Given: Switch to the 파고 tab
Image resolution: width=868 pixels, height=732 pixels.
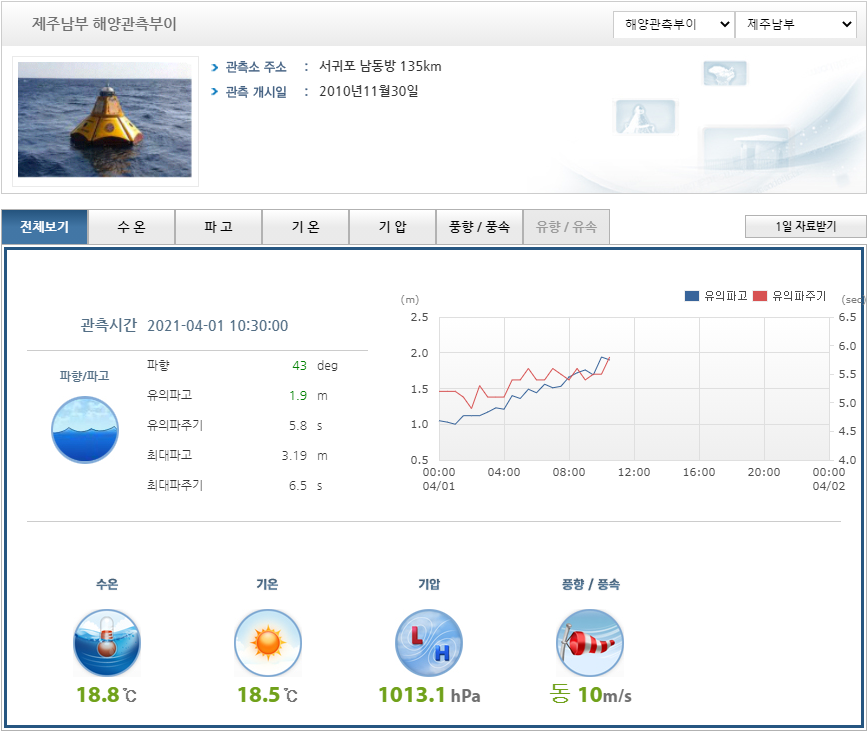Looking at the screenshot, I should click(218, 226).
